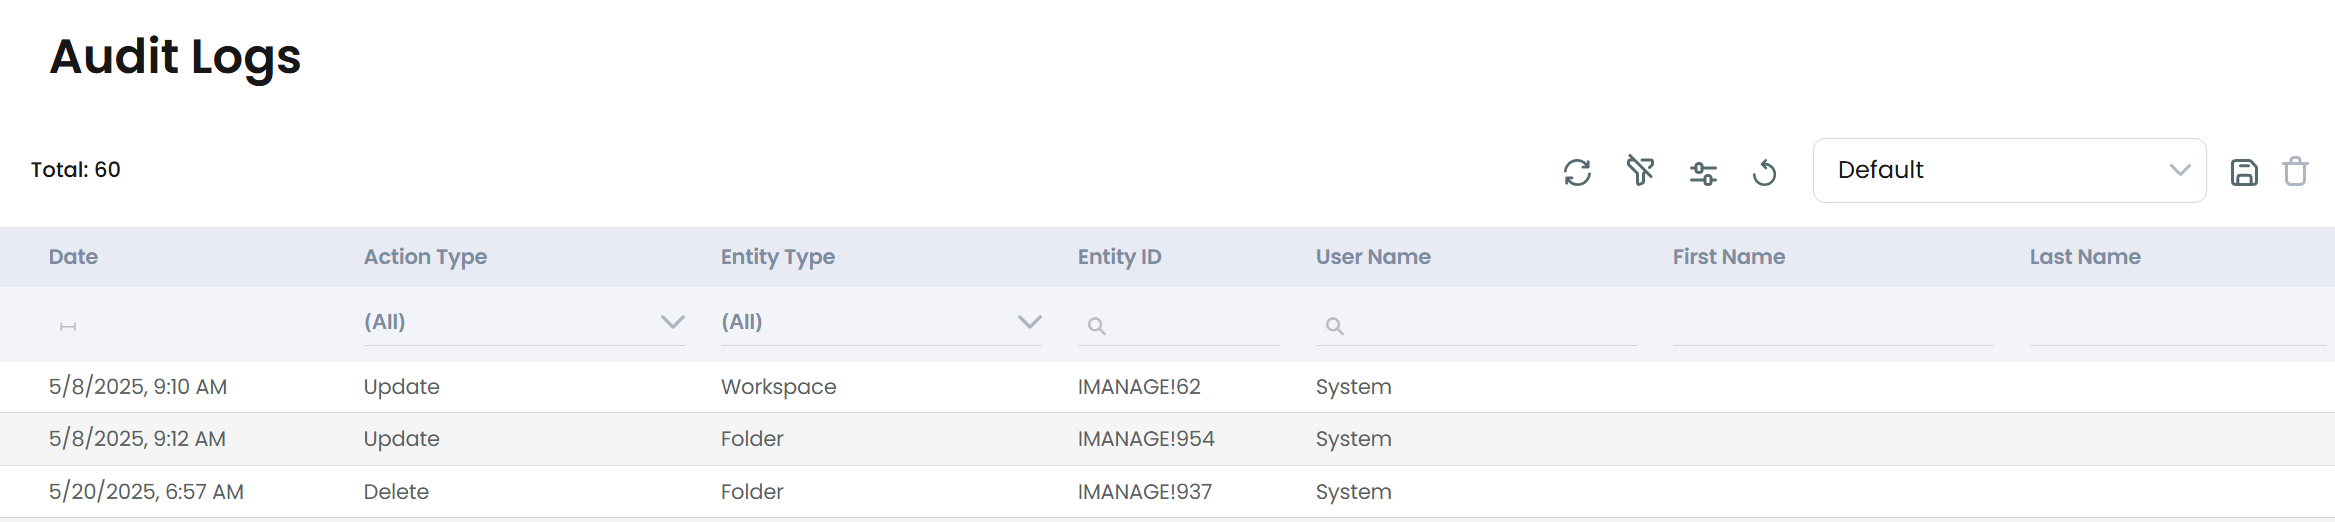
Task: Click IMANAGE!954 entity ID cell
Action: 1146,439
